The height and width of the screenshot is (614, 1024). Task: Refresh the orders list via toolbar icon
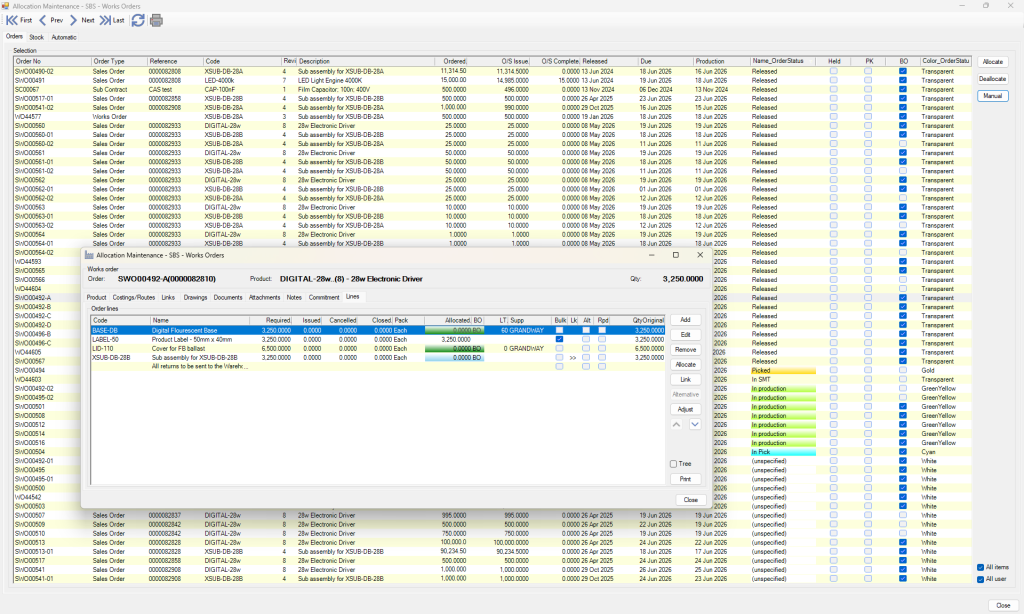[138, 20]
